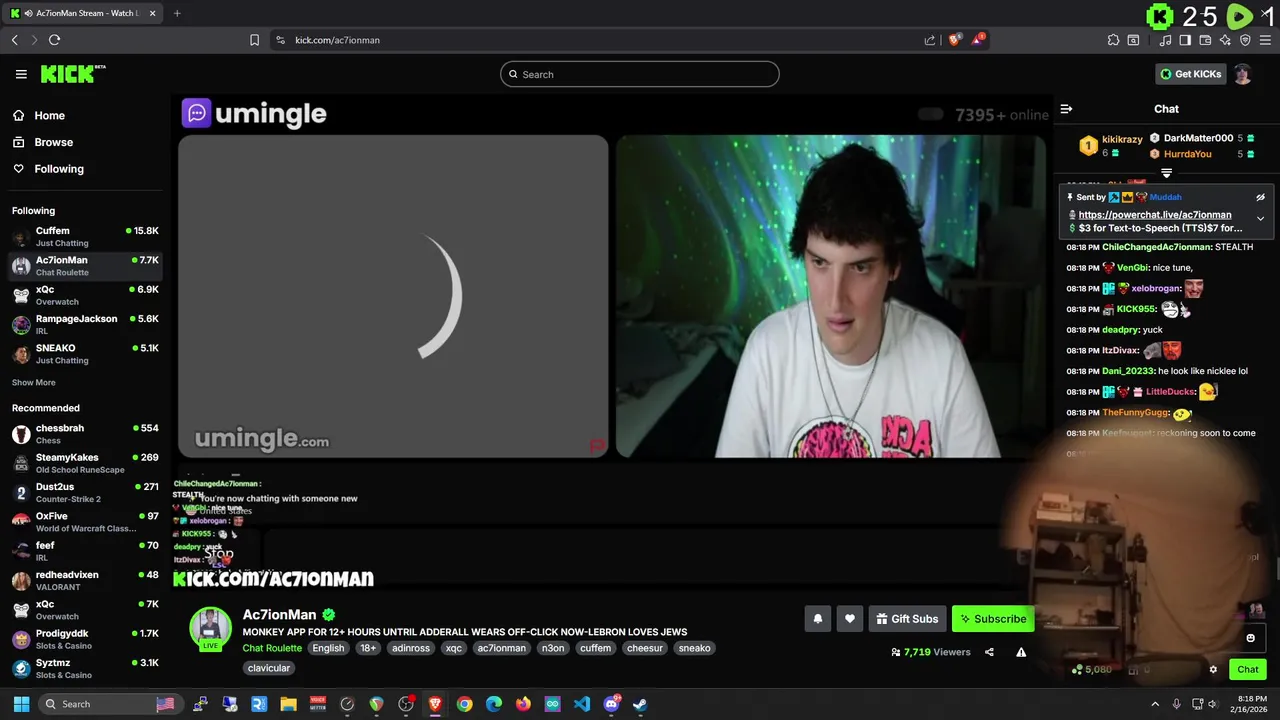
Task: Open redheadvixen VALORANT channel
Action: [x=85, y=581]
